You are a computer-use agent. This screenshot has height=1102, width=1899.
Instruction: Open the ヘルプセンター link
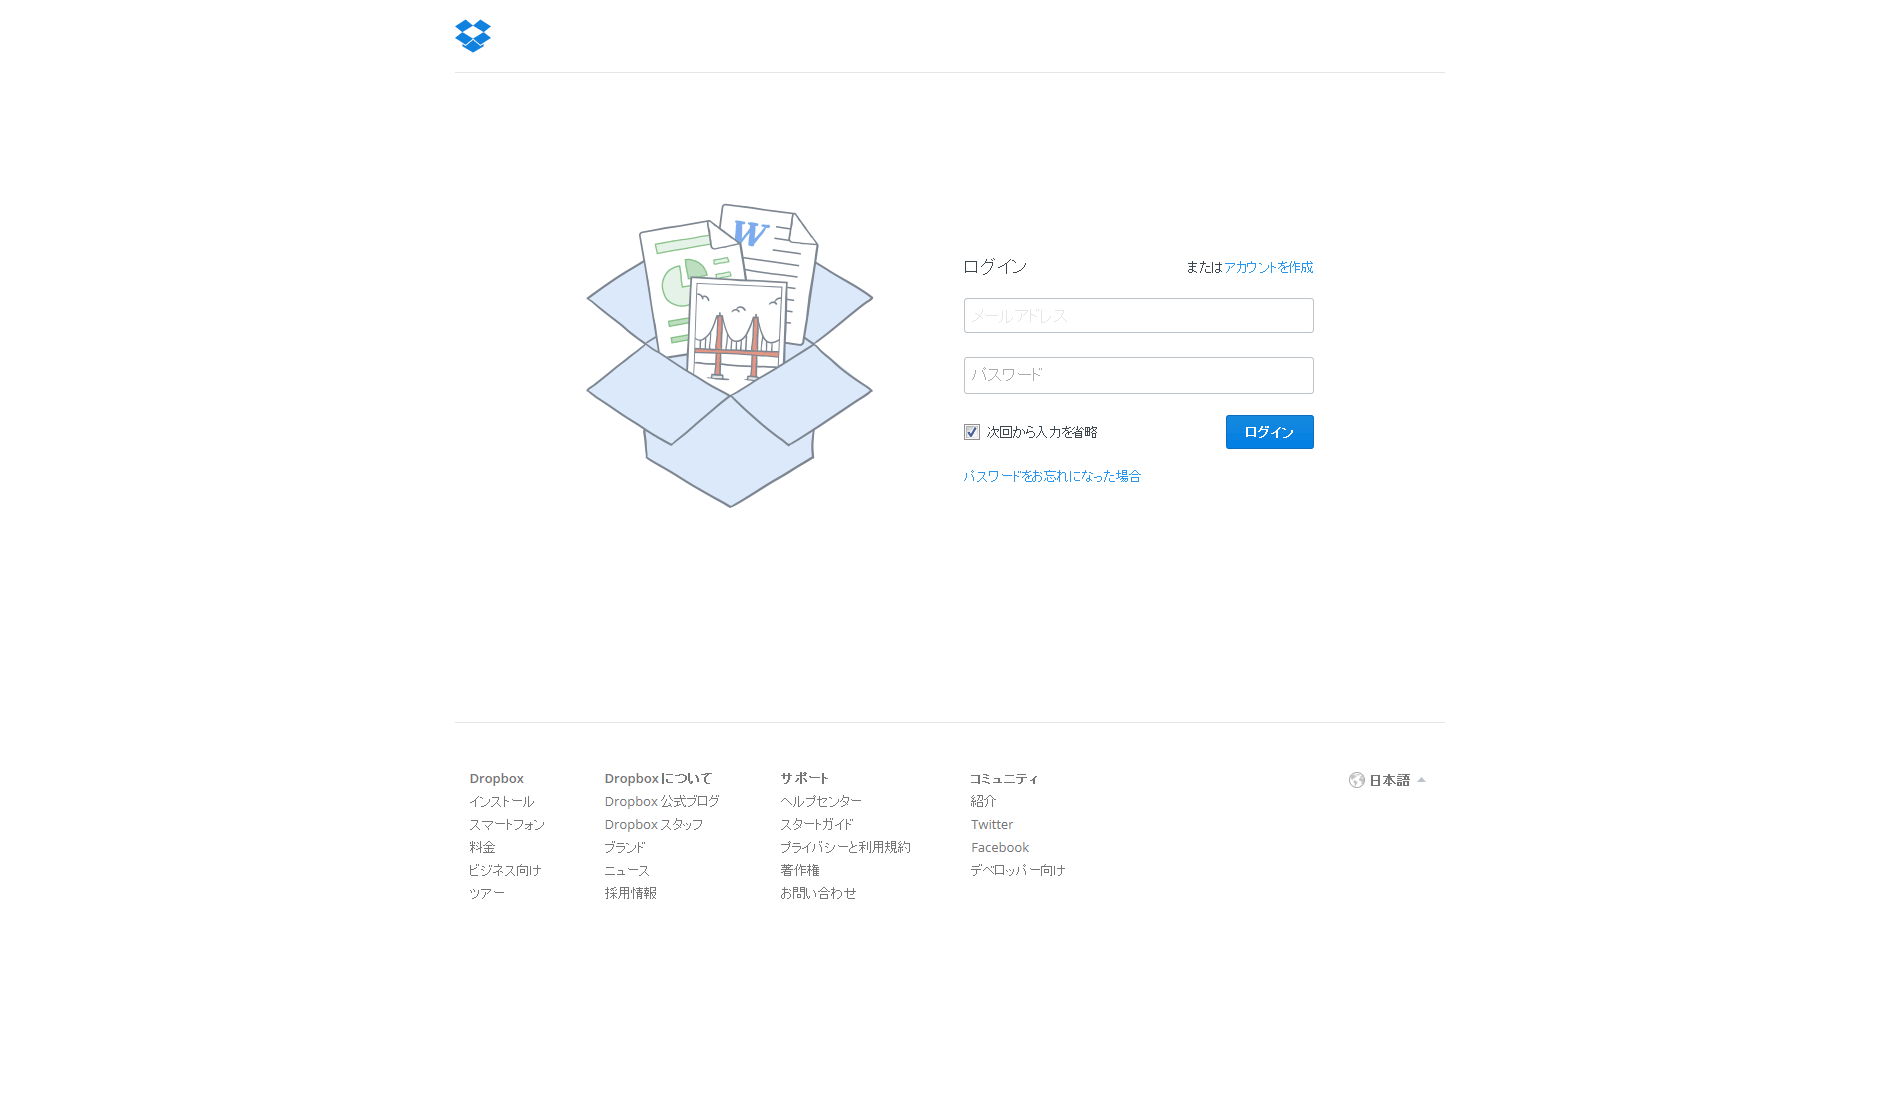821,802
